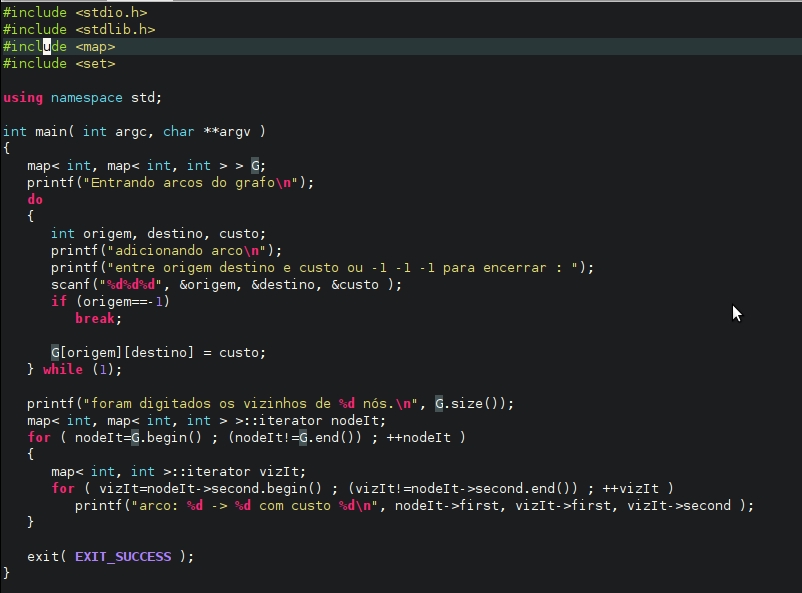This screenshot has height=593, width=802.
Task: Click the 'main' function name
Action: [x=51, y=131]
